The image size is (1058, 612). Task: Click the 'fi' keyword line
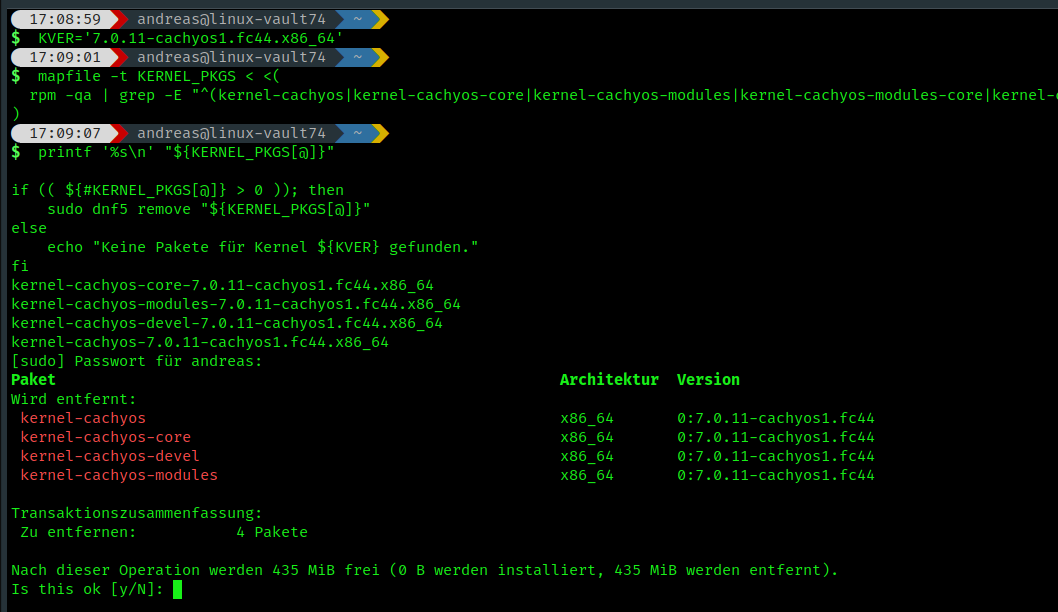click(20, 266)
